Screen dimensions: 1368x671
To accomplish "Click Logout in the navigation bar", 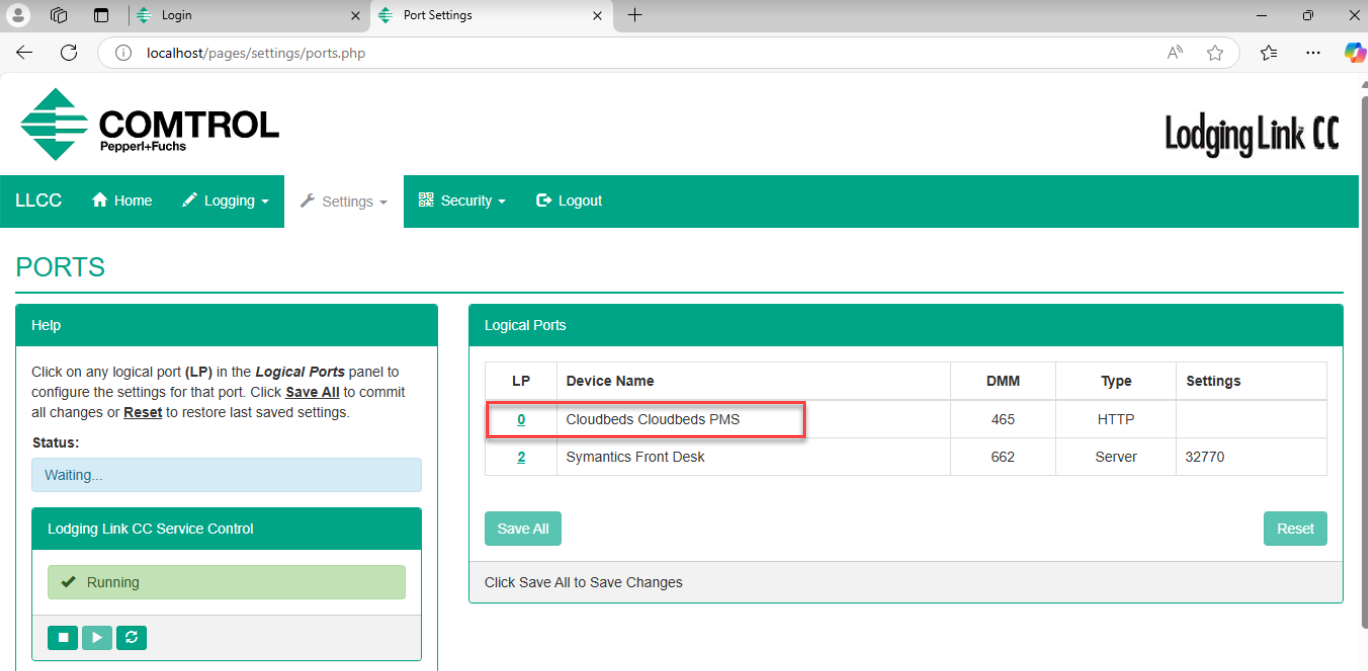I will (569, 201).
